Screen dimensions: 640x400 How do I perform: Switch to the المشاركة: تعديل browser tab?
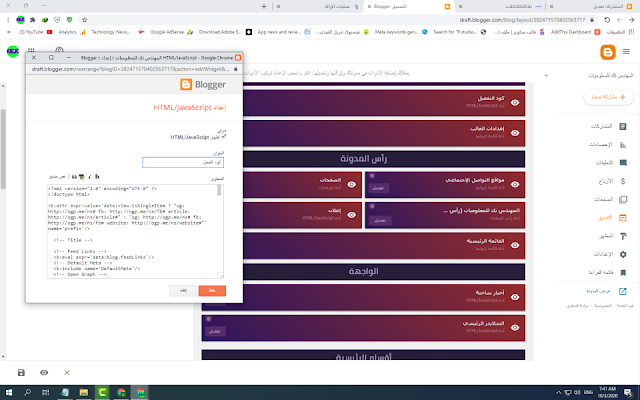591,7
